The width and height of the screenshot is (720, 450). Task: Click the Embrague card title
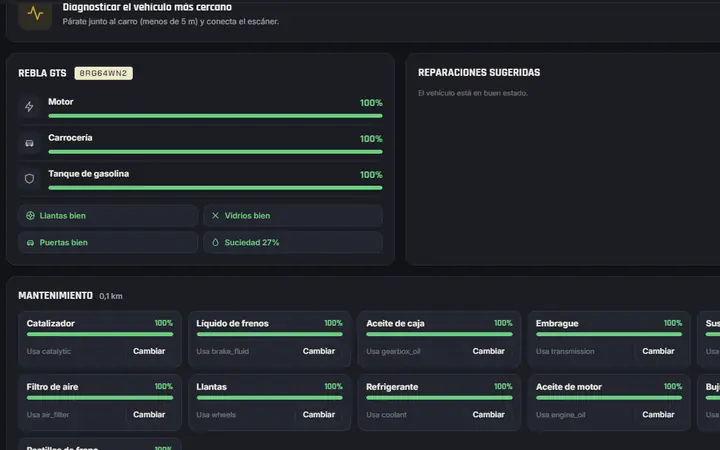557,323
